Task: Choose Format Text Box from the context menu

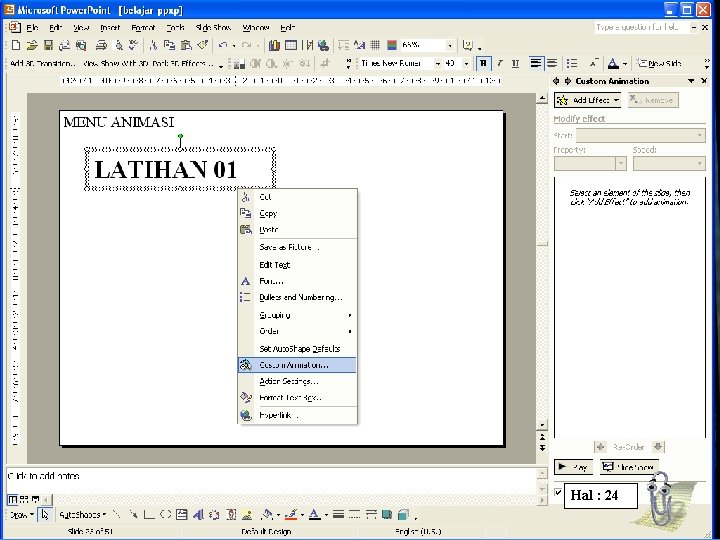Action: (297, 398)
